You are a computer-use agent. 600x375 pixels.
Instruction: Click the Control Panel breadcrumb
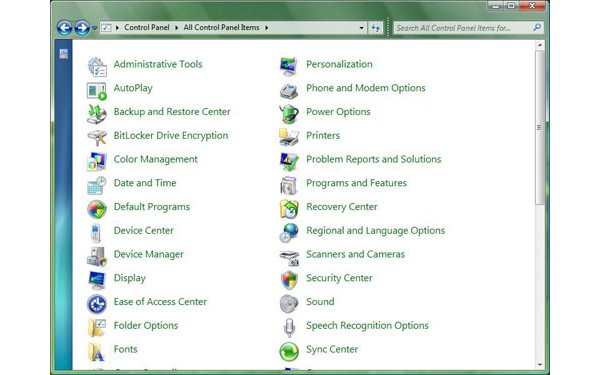coord(147,28)
